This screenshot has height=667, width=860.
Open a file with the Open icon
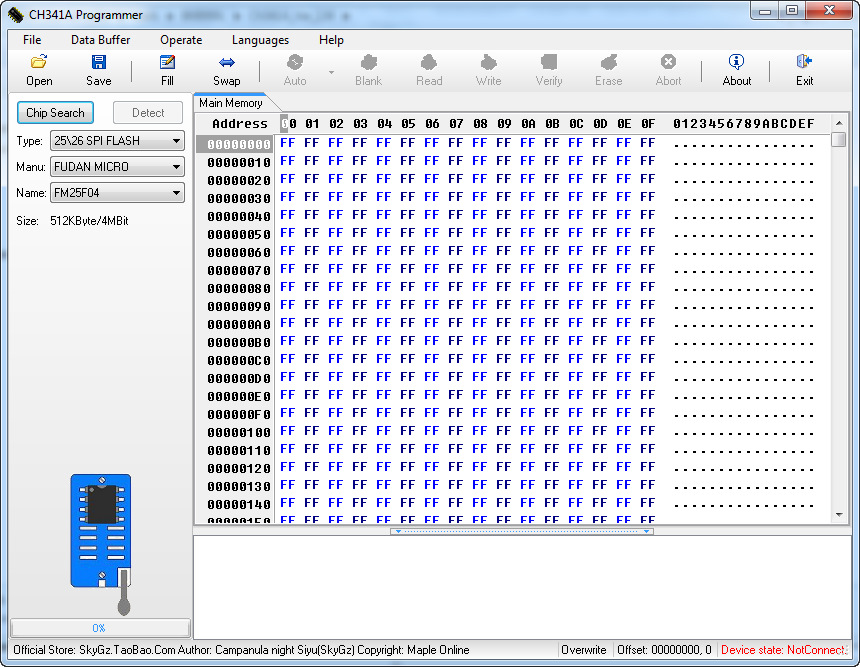tap(39, 70)
